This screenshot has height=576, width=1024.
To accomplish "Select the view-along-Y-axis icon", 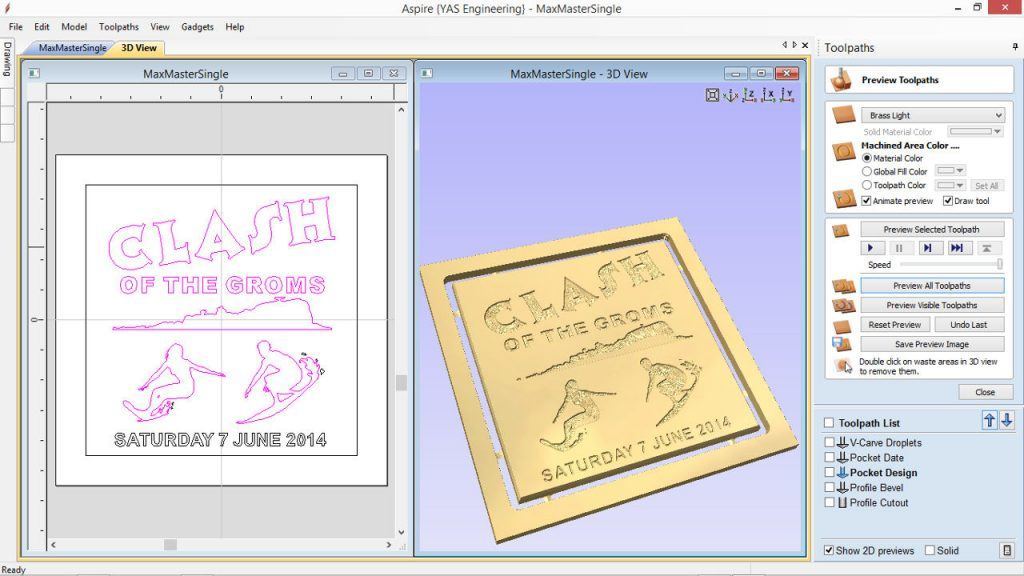I will [787, 95].
